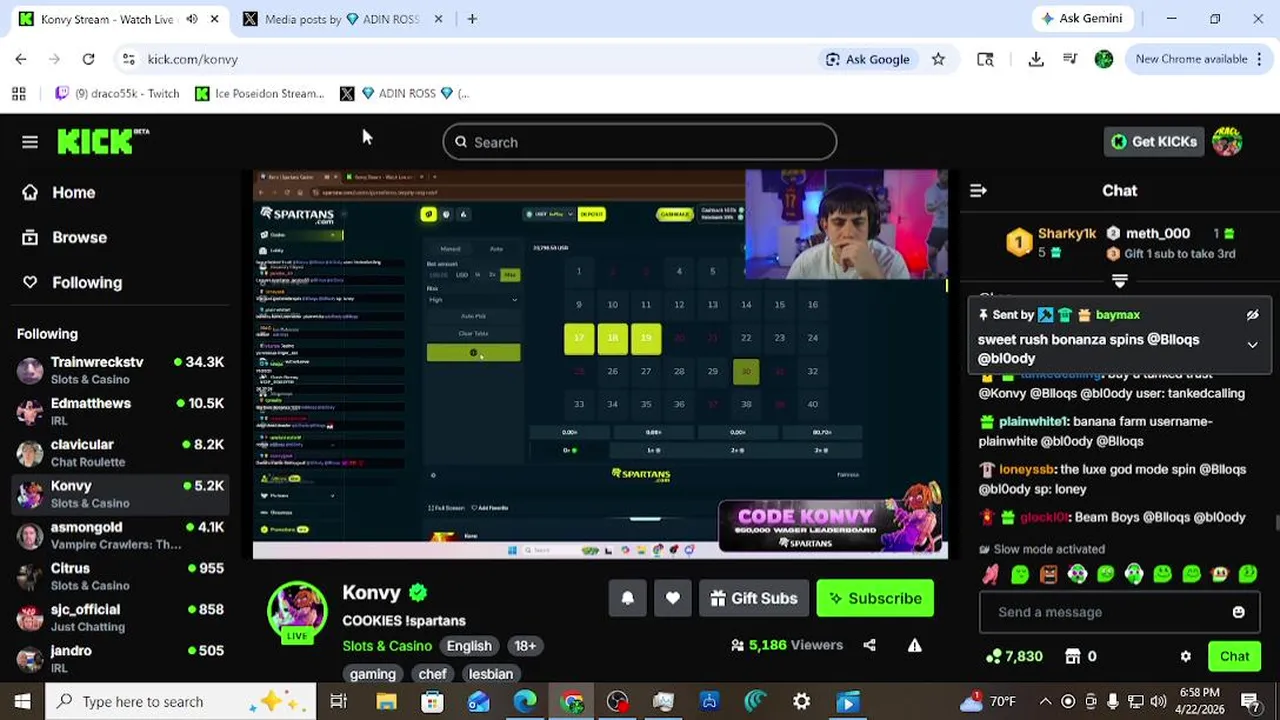Subscribe to Konvy
The image size is (1280, 720).
875,598
